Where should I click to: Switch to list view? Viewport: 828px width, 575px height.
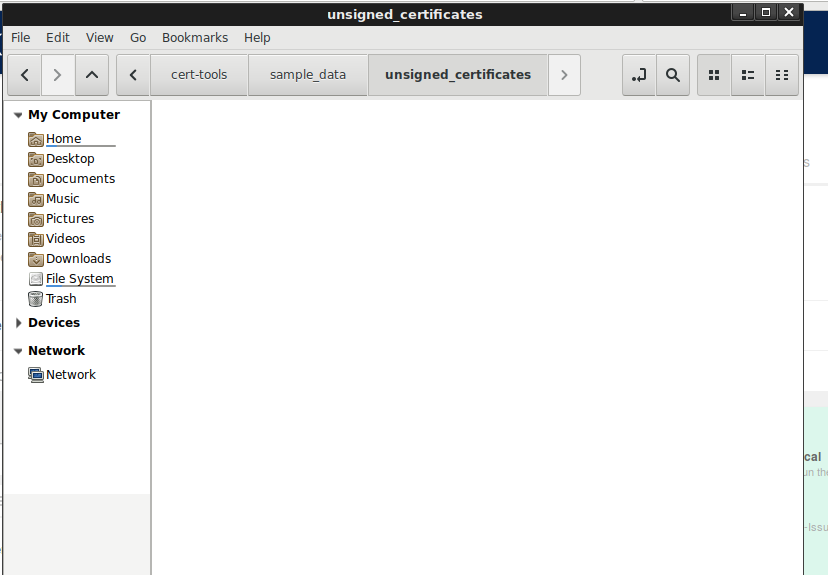click(x=748, y=75)
